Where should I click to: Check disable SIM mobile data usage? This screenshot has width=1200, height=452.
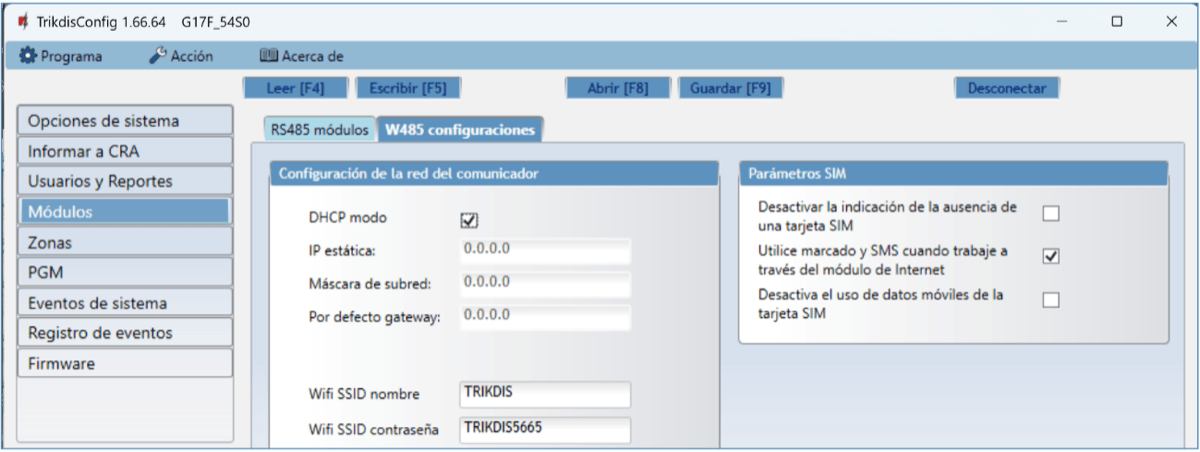tap(1051, 300)
